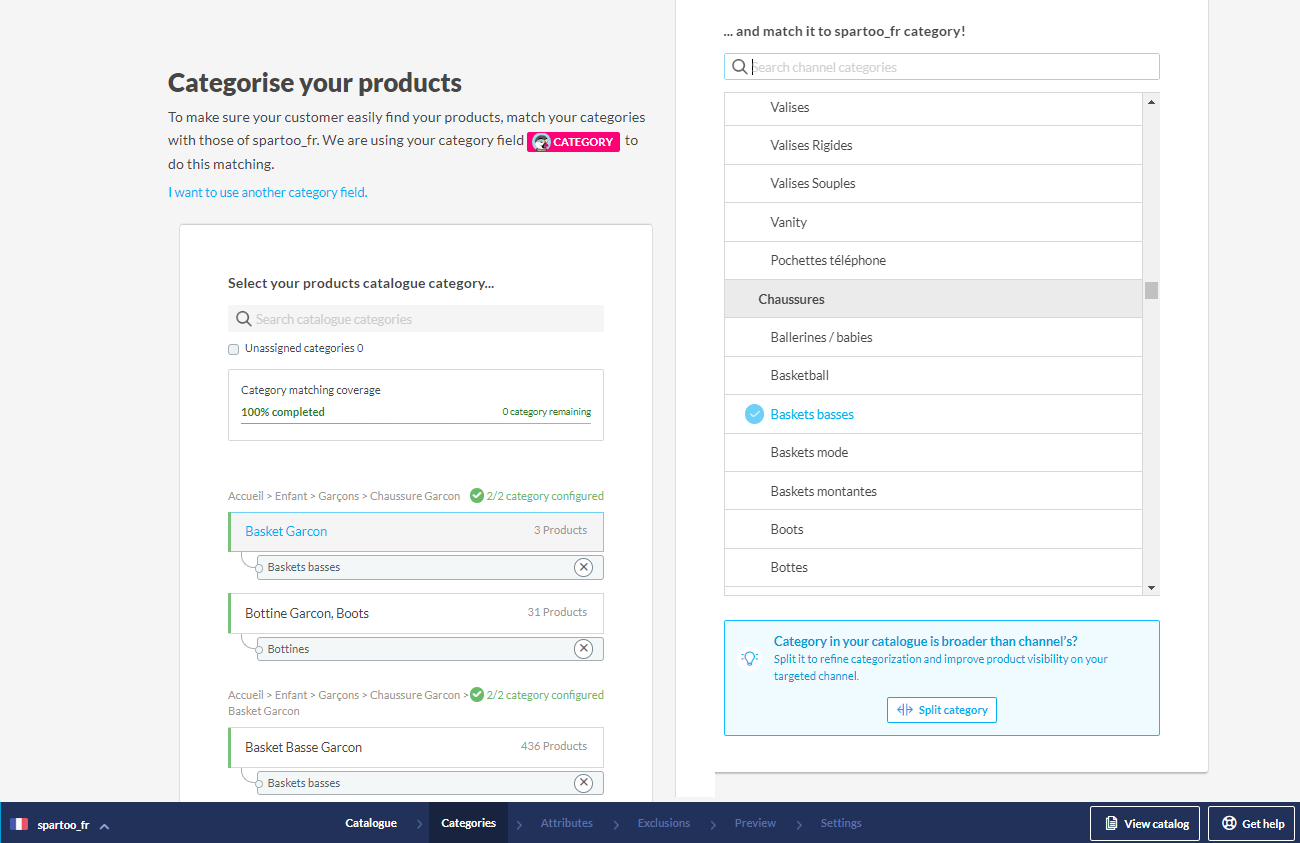The width and height of the screenshot is (1300, 843).
Task: Click 'I want to use another category field' link
Action: pos(268,192)
